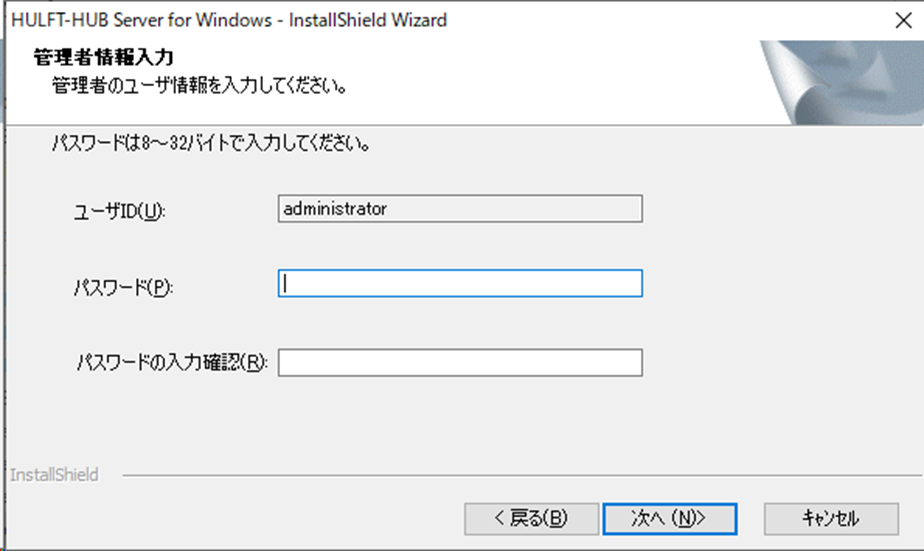Click the パスワードの入力確認(R) label
Screen dimensions: 924x551
[172, 362]
